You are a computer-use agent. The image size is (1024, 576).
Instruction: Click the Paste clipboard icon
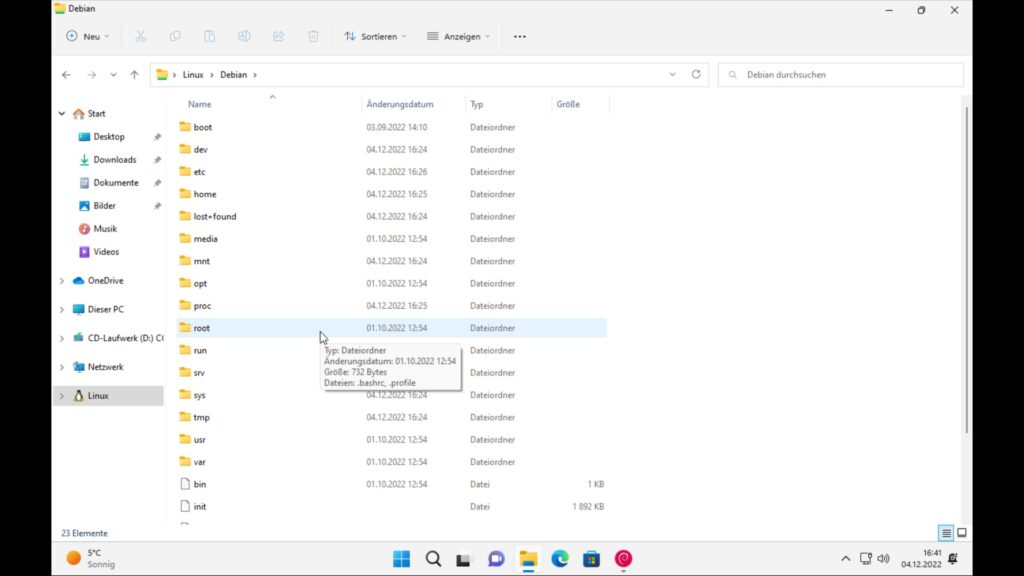(210, 37)
